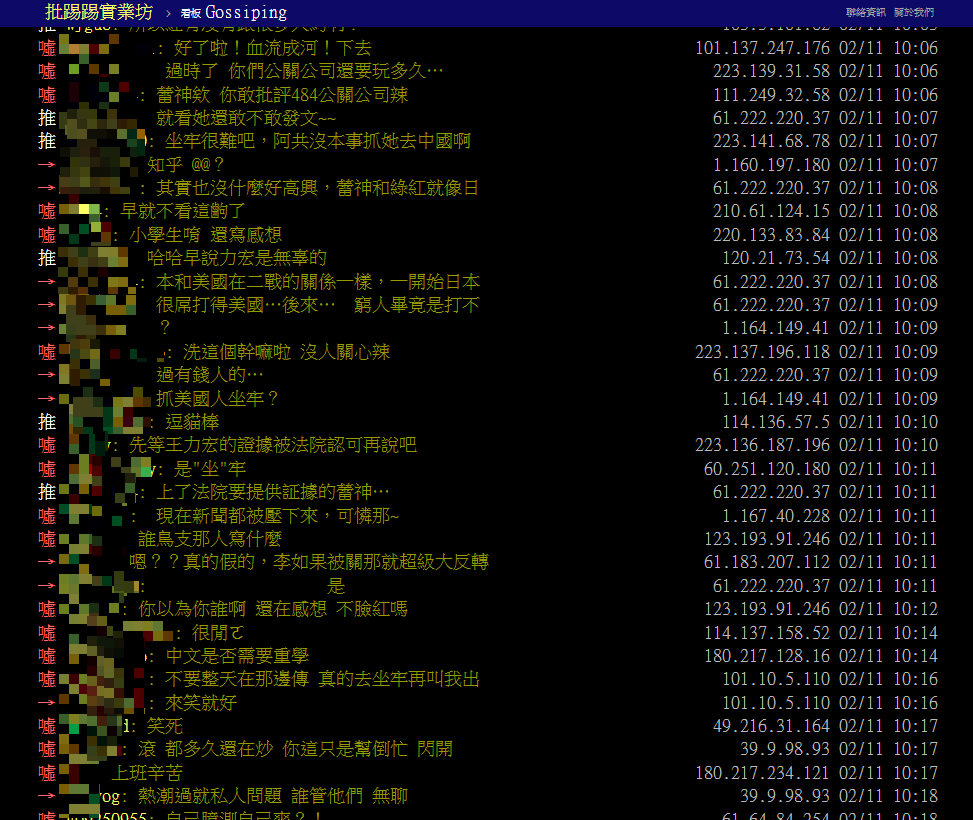Click IP address 223.141.68.78
973x820 pixels.
click(771, 141)
